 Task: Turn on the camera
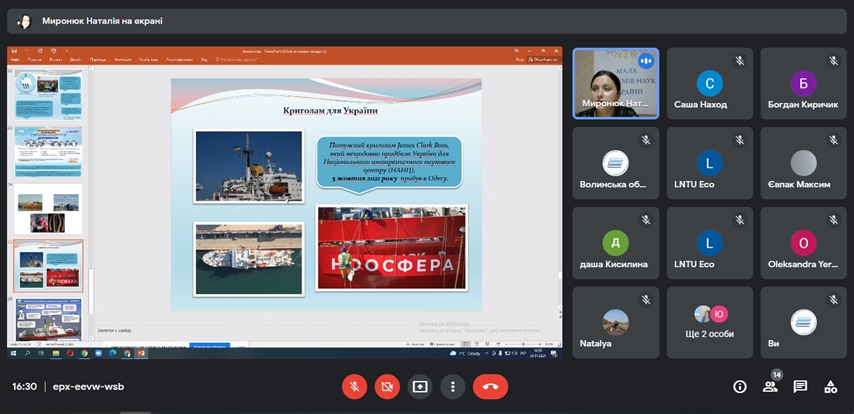[x=387, y=386]
